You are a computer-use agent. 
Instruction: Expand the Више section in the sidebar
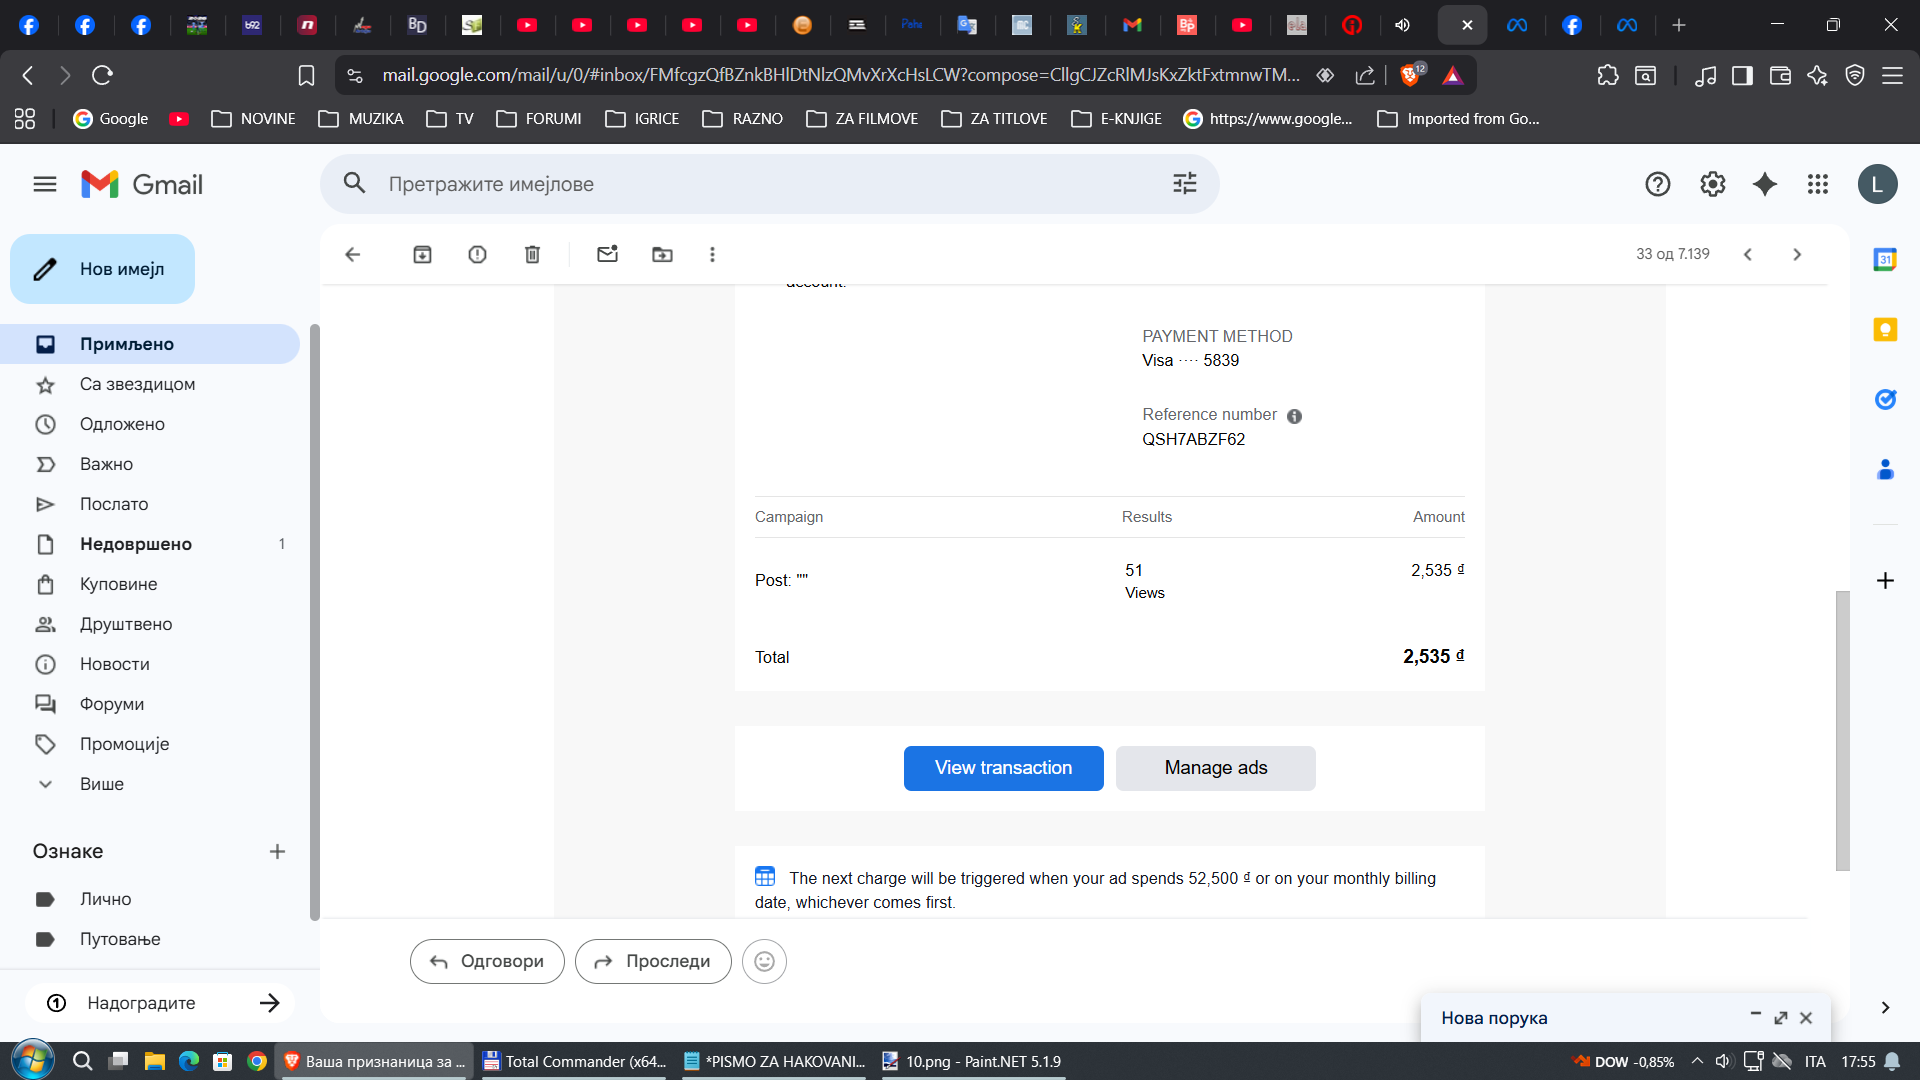102,784
